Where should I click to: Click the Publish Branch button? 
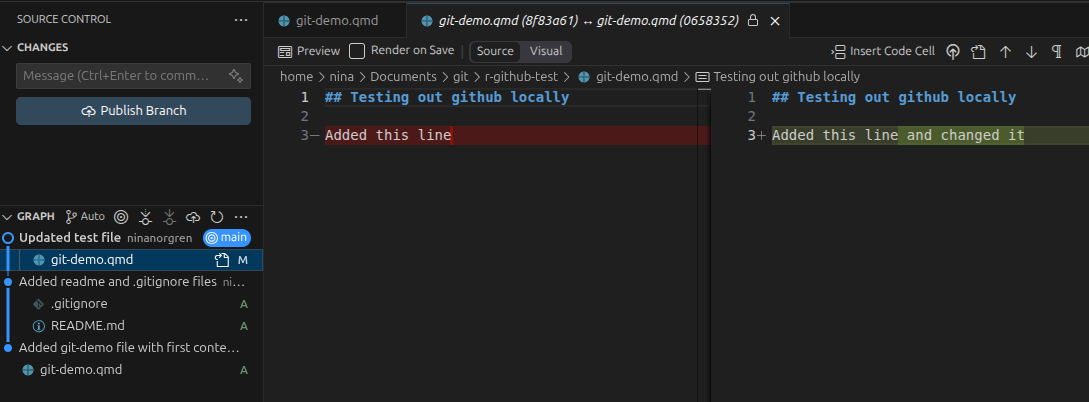133,111
